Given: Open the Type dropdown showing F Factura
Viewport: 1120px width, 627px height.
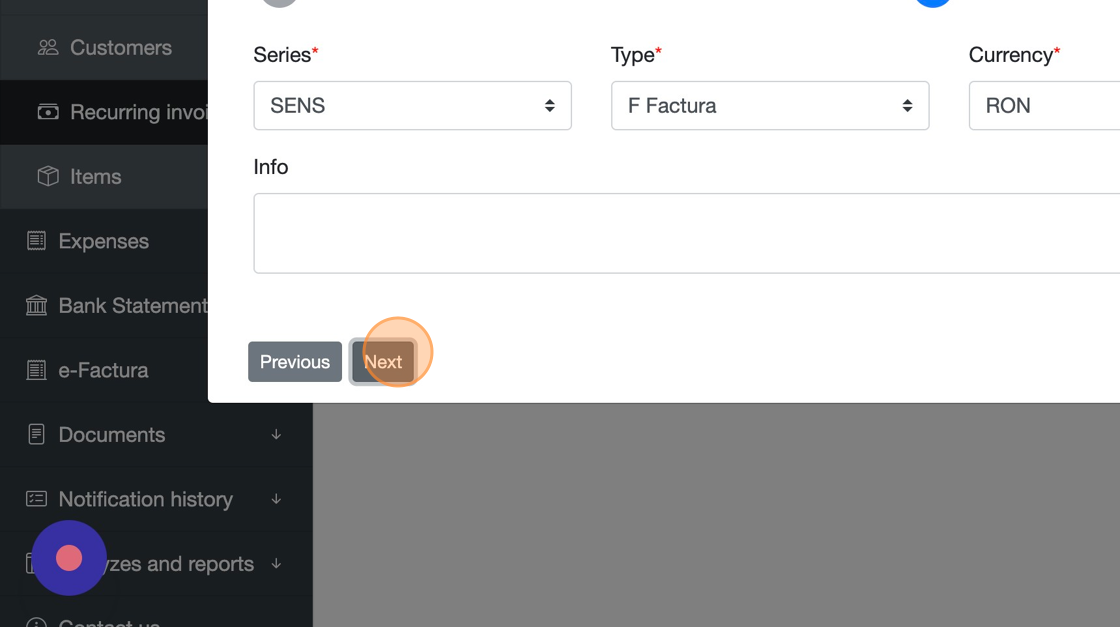Looking at the screenshot, I should coord(769,106).
